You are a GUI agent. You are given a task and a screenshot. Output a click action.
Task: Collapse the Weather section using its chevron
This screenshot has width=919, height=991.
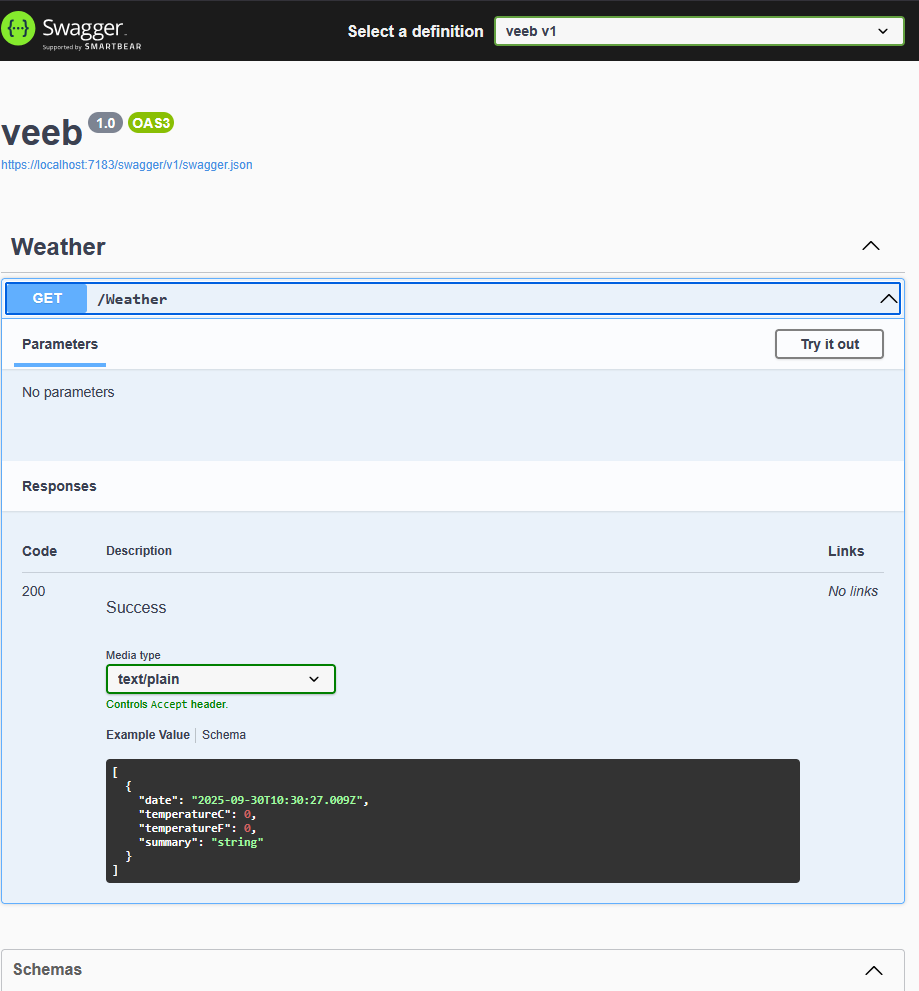[x=871, y=246]
